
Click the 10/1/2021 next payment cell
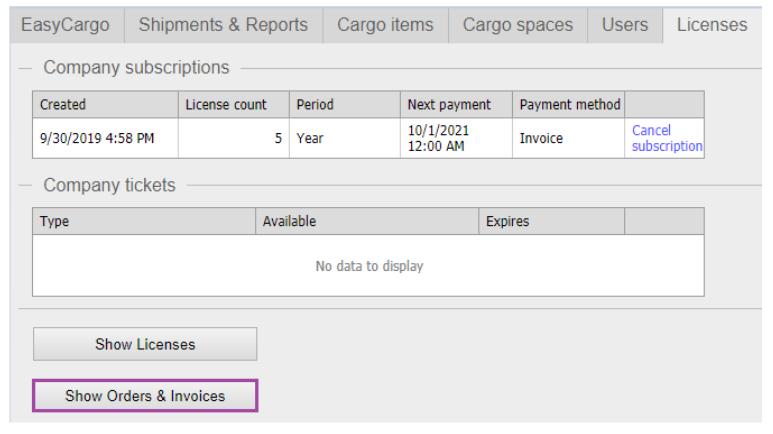[455, 139]
